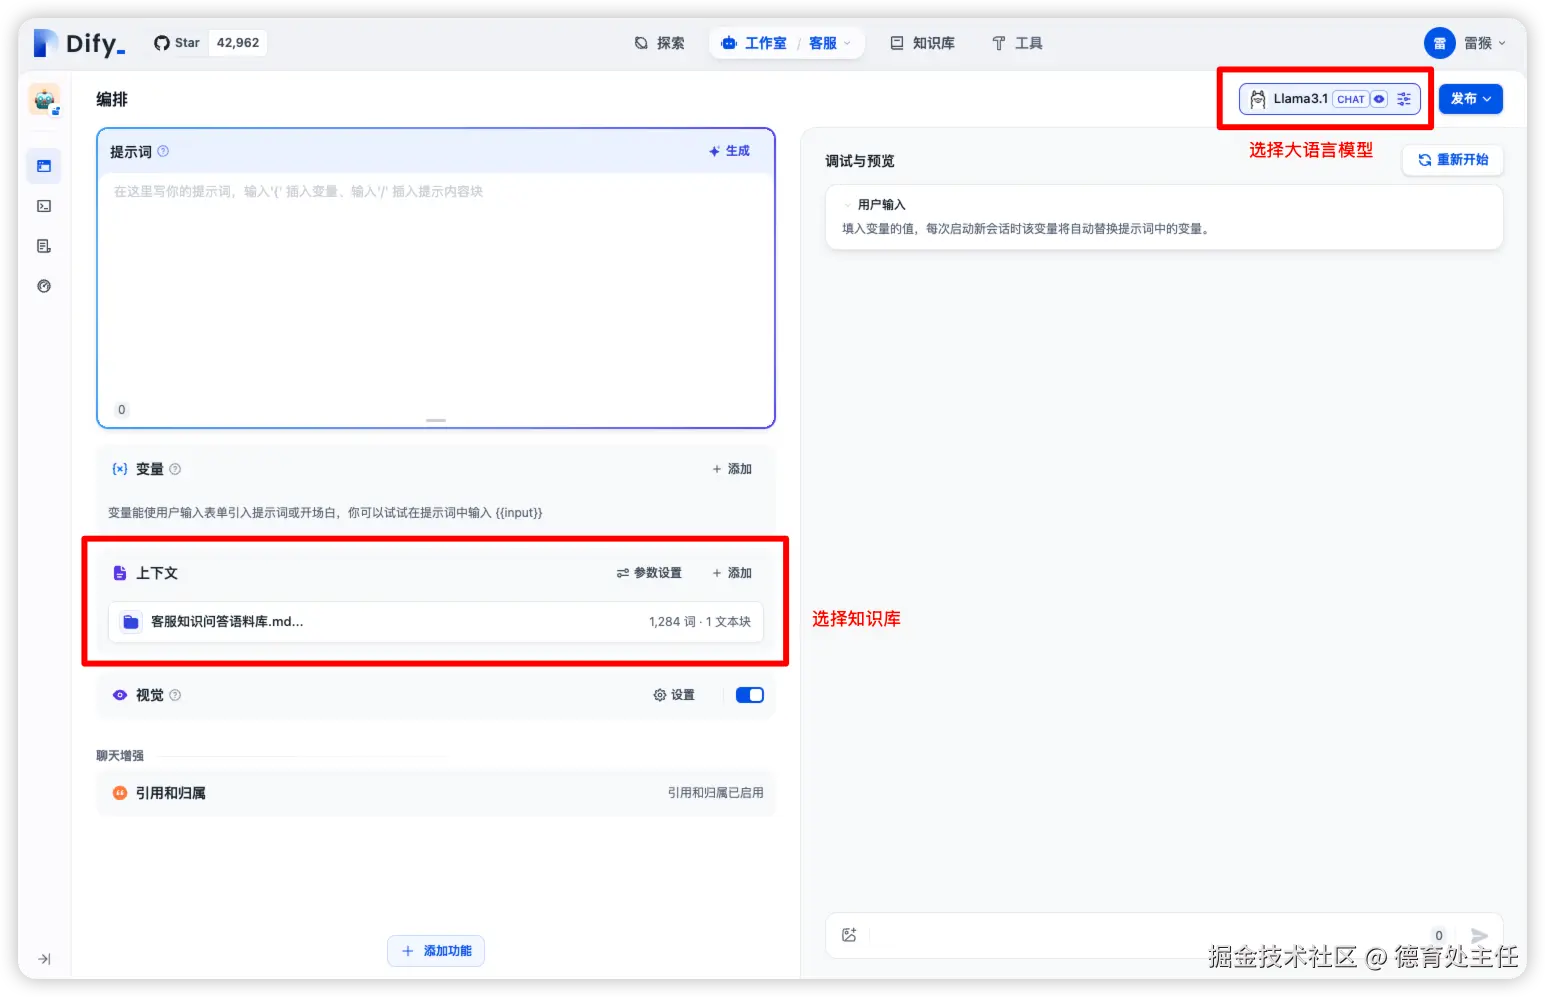Click the app avatar robot icon in sidebar
Image resolution: width=1545 pixels, height=997 pixels.
point(43,99)
